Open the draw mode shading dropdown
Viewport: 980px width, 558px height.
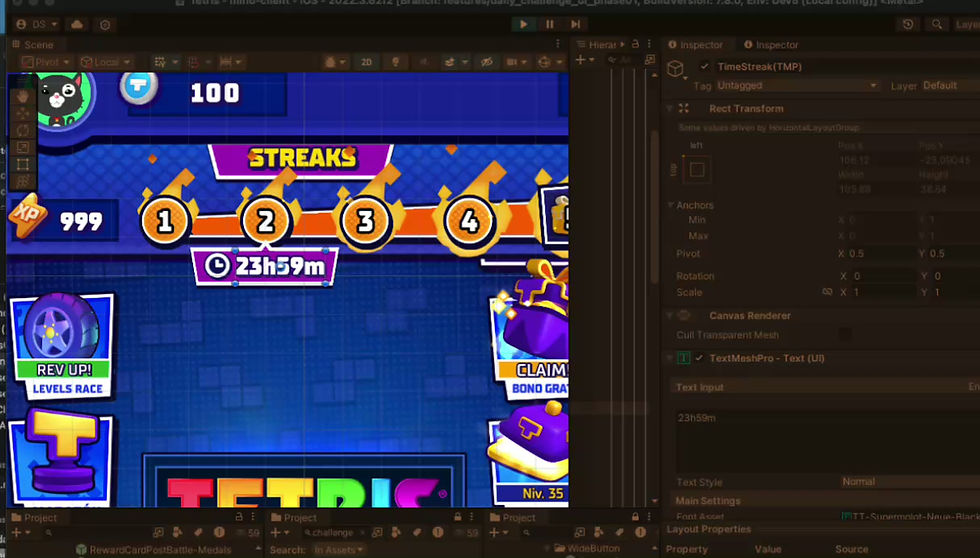335,62
